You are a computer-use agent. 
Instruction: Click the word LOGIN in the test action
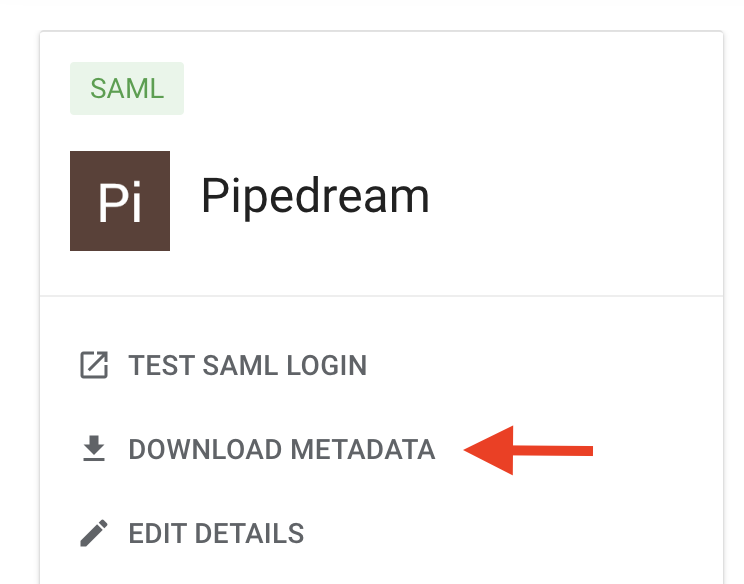[x=327, y=365]
